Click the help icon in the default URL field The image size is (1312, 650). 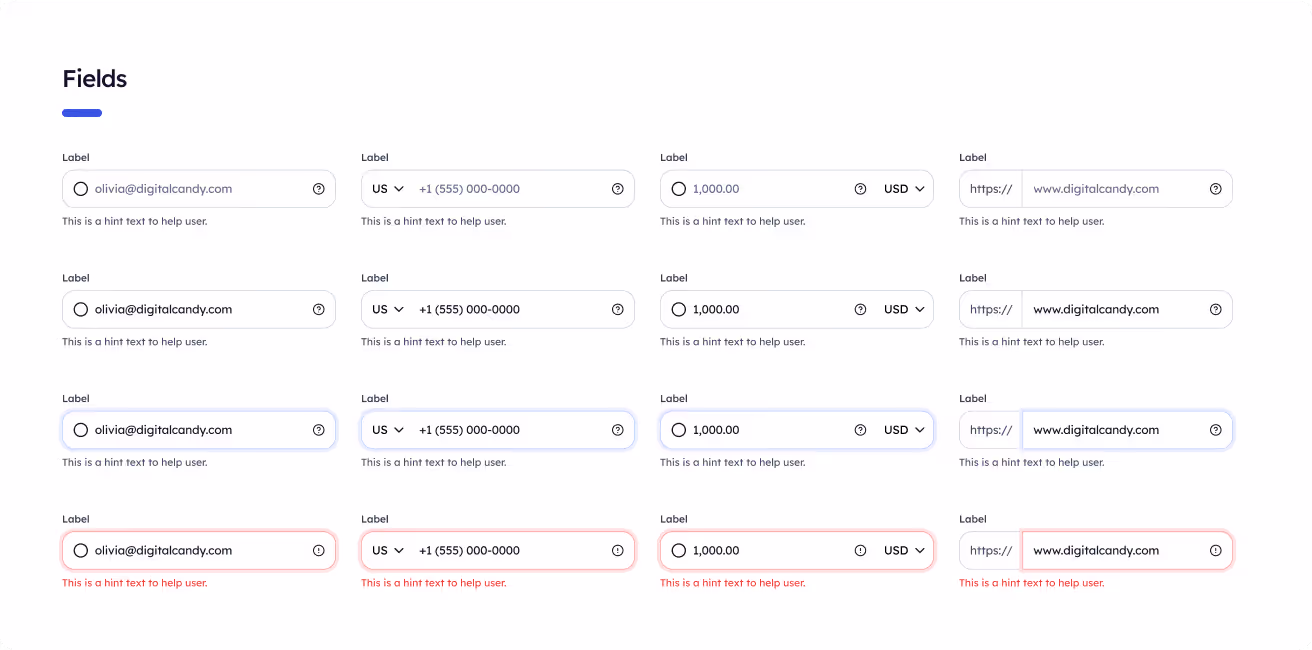click(x=1216, y=188)
